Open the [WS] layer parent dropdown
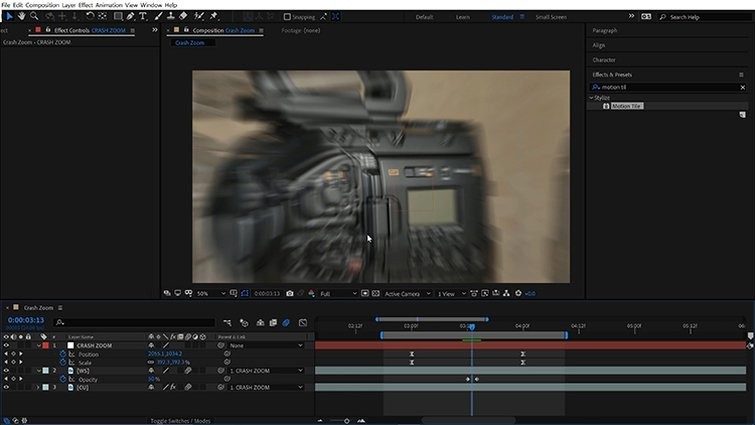The height and width of the screenshot is (425, 755). [x=266, y=371]
